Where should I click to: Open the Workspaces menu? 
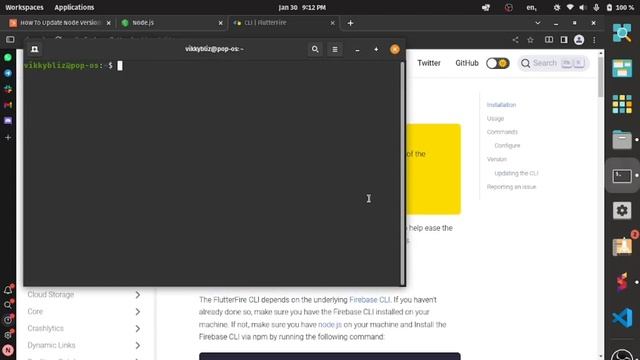(24, 7)
